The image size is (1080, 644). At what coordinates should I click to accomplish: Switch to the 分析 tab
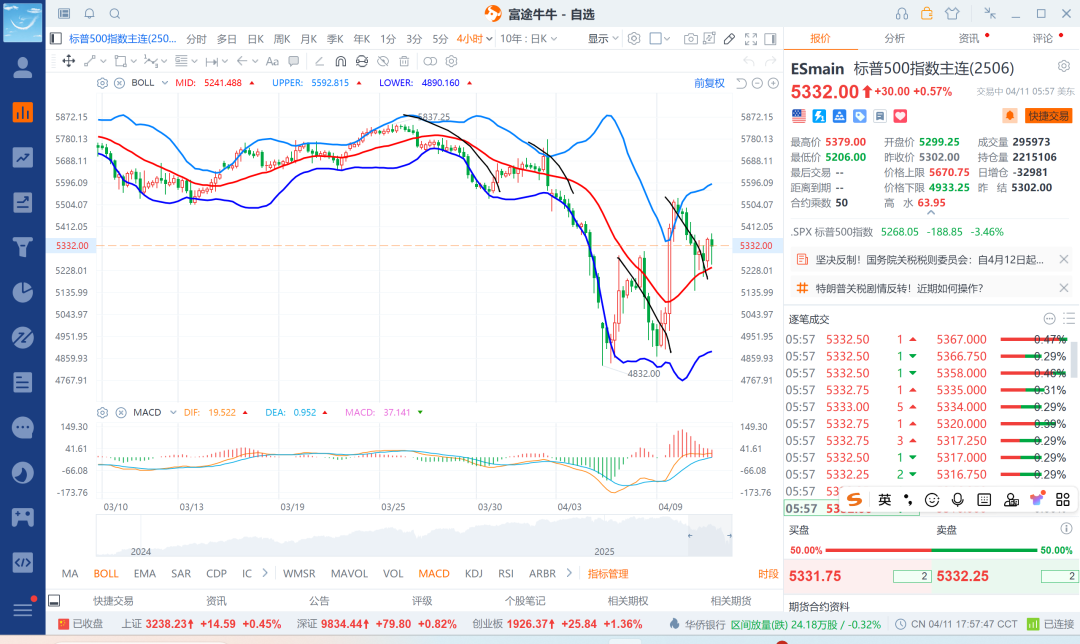pos(895,39)
